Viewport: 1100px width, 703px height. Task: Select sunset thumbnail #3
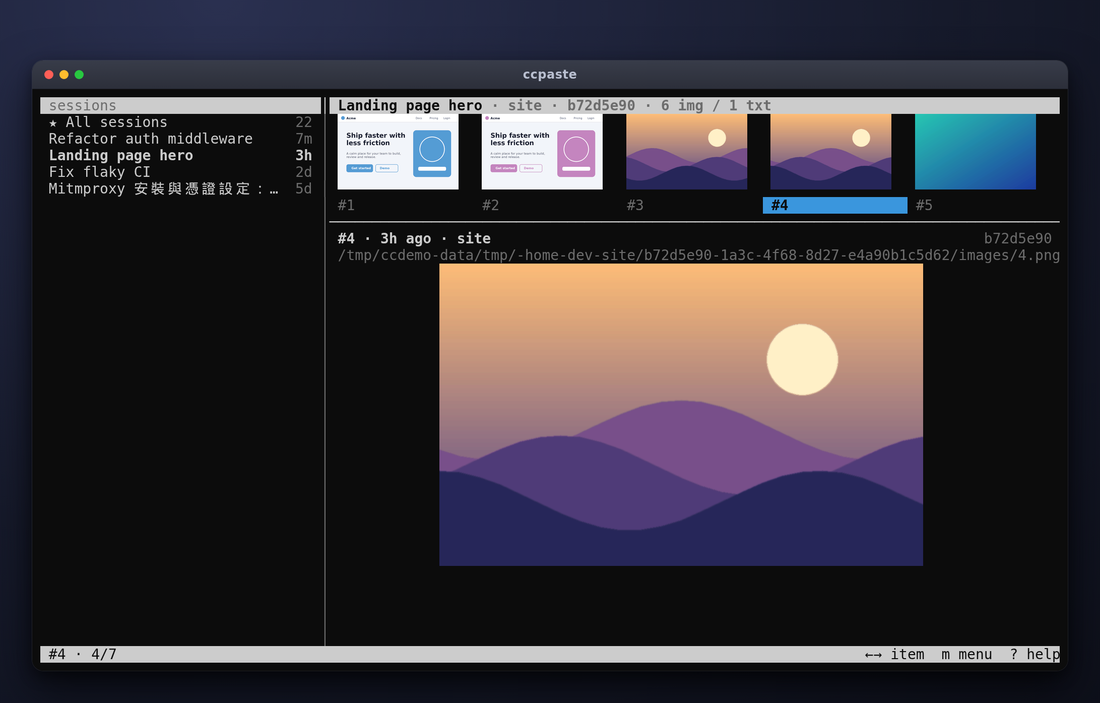pos(687,152)
